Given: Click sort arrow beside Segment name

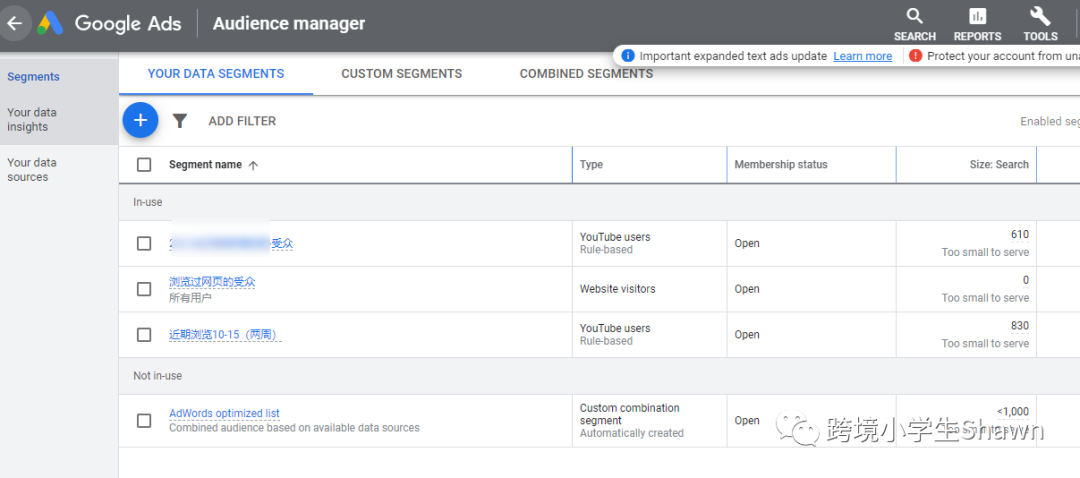Looking at the screenshot, I should point(253,165).
